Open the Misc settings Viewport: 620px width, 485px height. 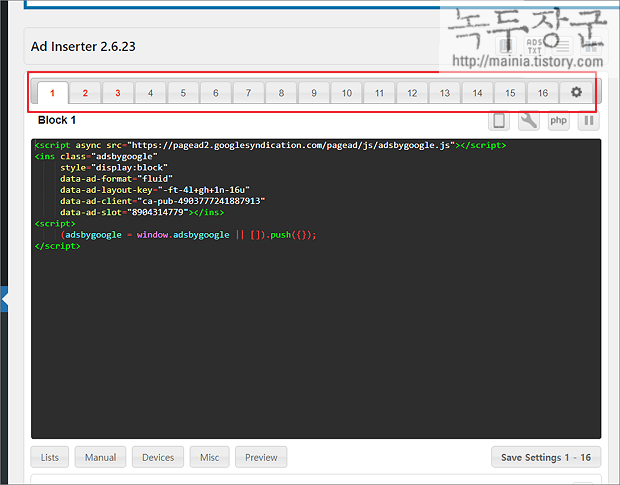(x=210, y=457)
